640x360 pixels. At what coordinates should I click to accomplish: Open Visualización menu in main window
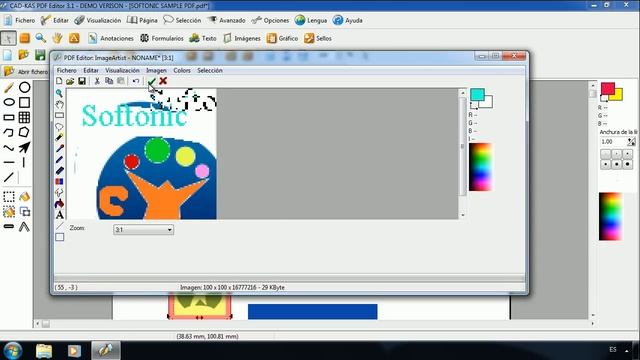(98, 20)
